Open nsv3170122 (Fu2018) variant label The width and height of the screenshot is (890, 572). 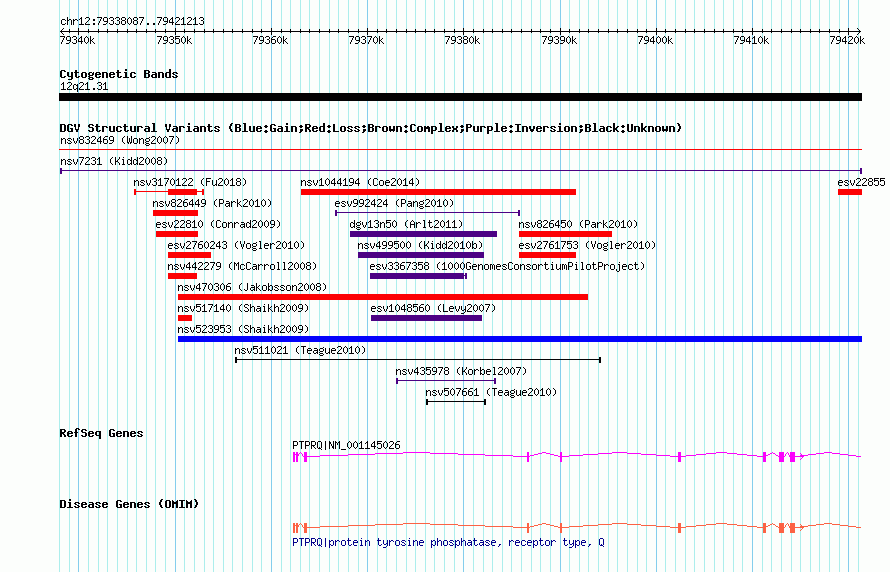pyautogui.click(x=190, y=182)
